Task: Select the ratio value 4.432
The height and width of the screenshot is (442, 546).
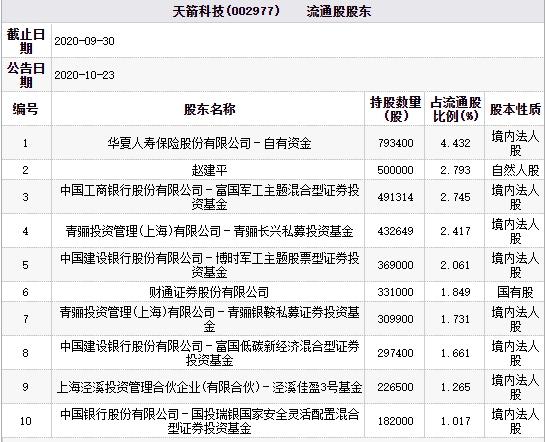Action: click(455, 143)
